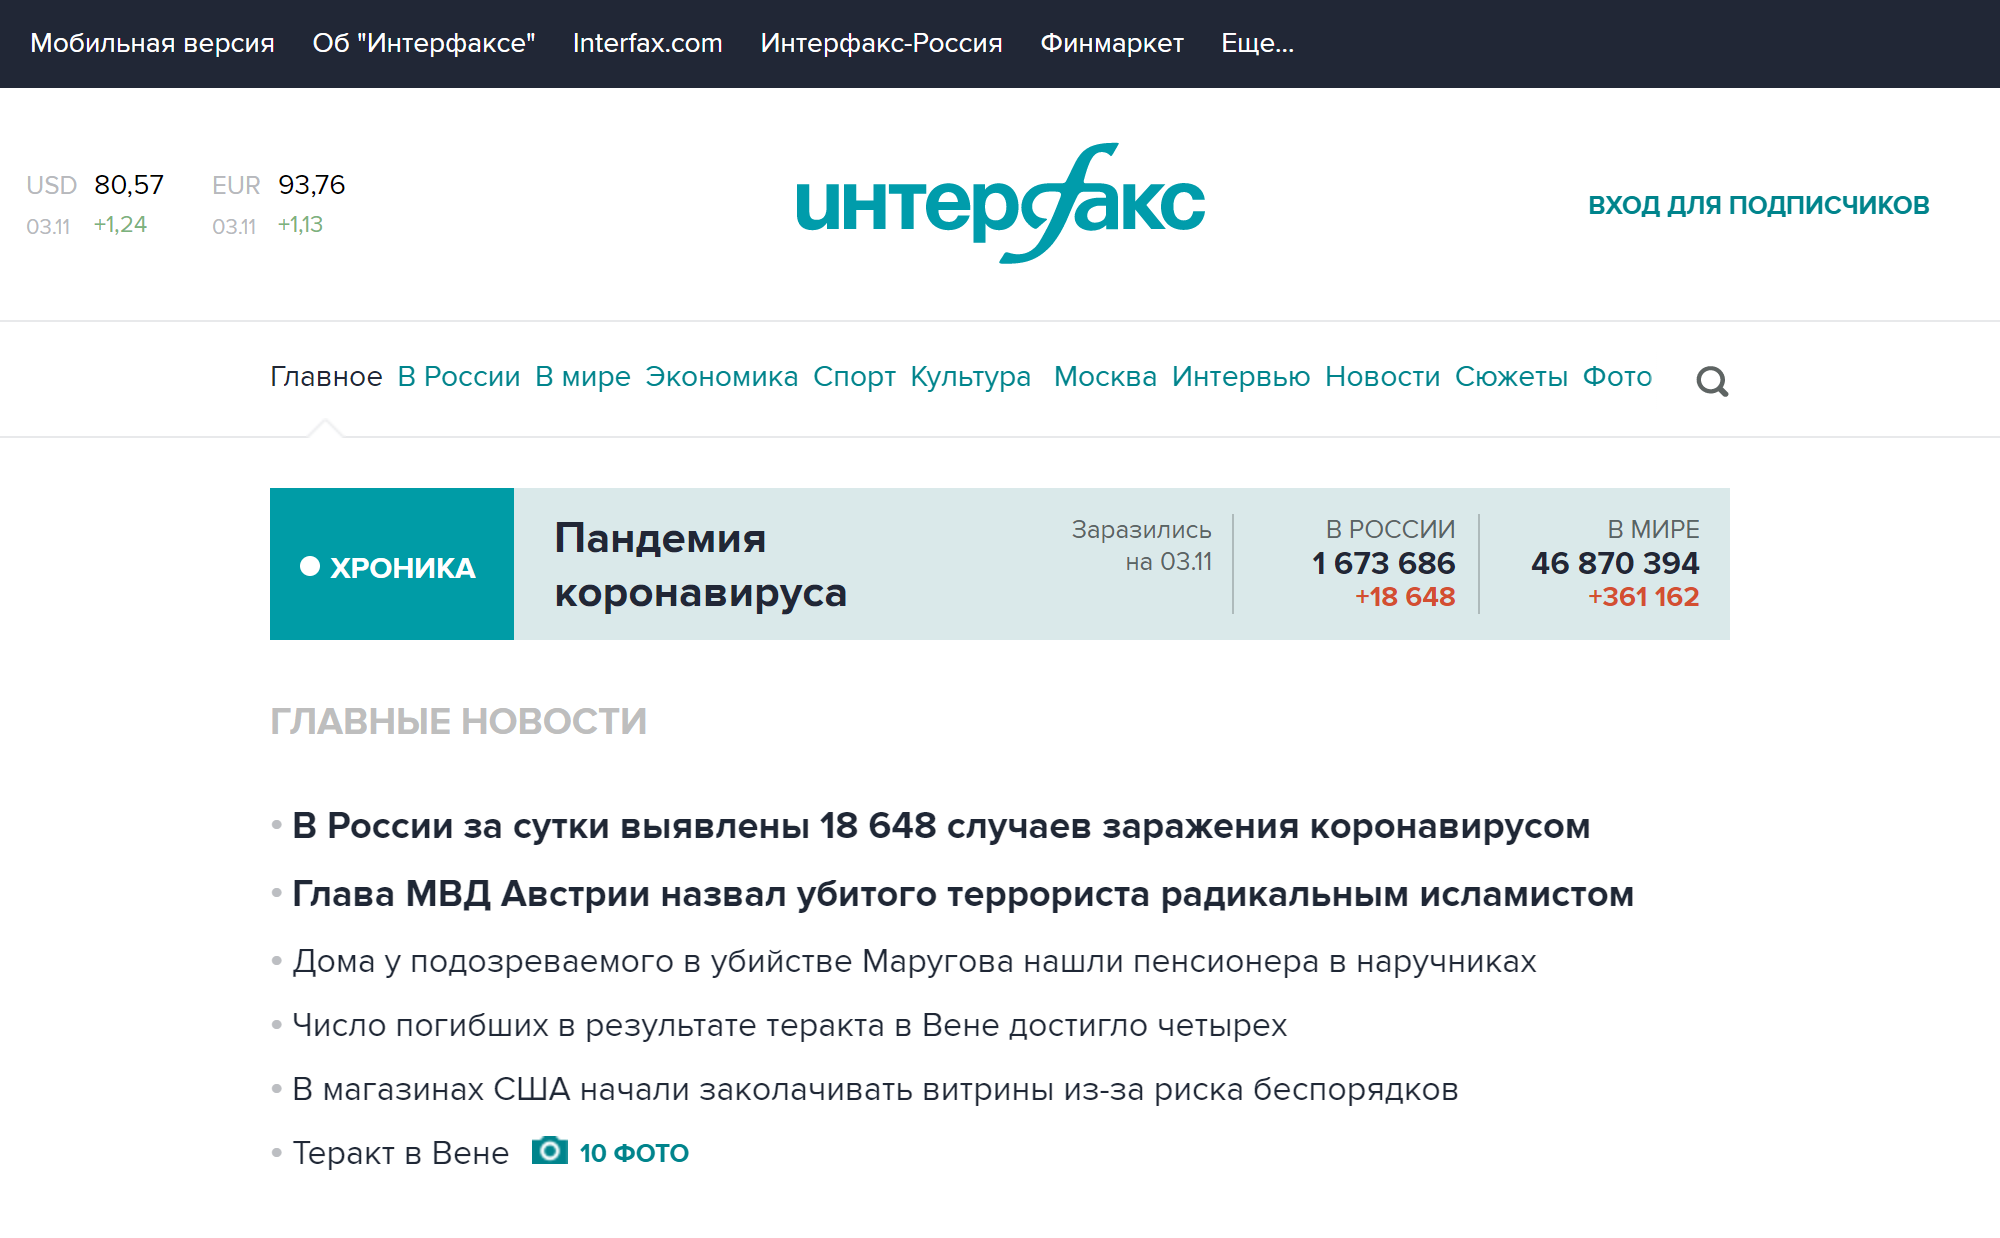Click Russia daily increase +18 648
This screenshot has height=1238, width=2000.
pos(1405,597)
